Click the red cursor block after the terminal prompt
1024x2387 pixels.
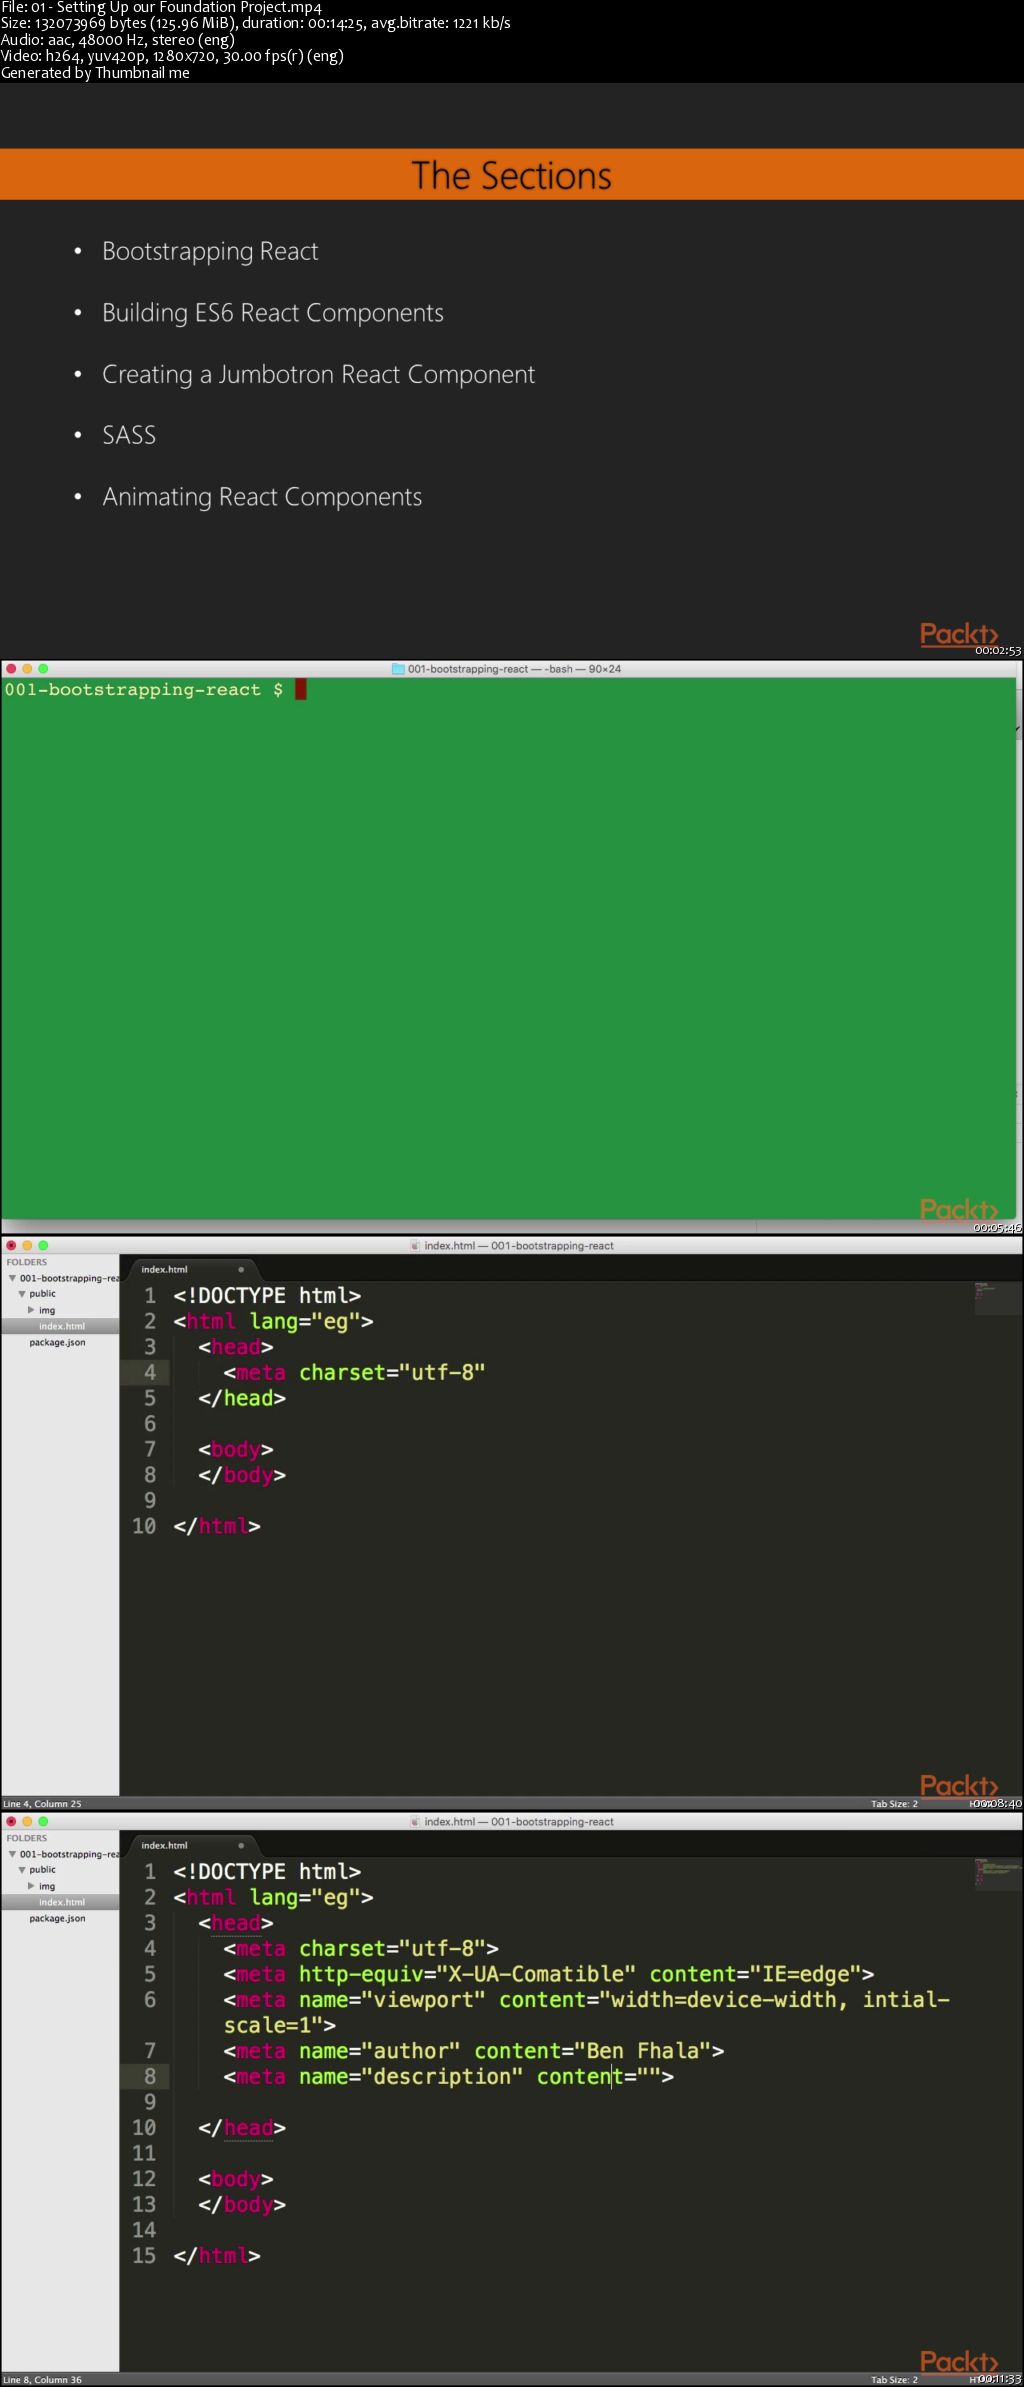point(300,689)
